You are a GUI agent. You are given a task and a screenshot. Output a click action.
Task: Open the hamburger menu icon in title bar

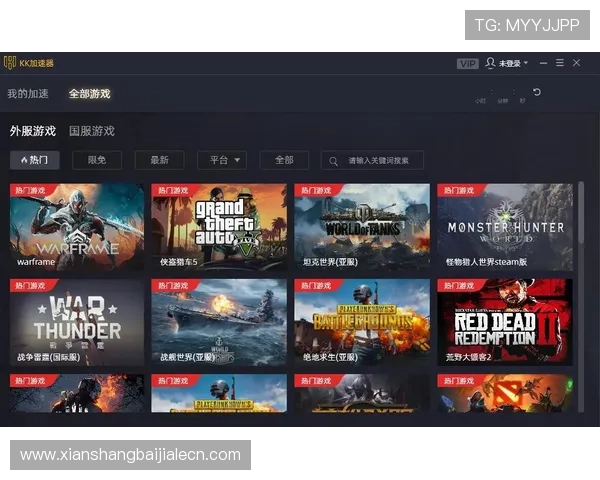point(560,63)
